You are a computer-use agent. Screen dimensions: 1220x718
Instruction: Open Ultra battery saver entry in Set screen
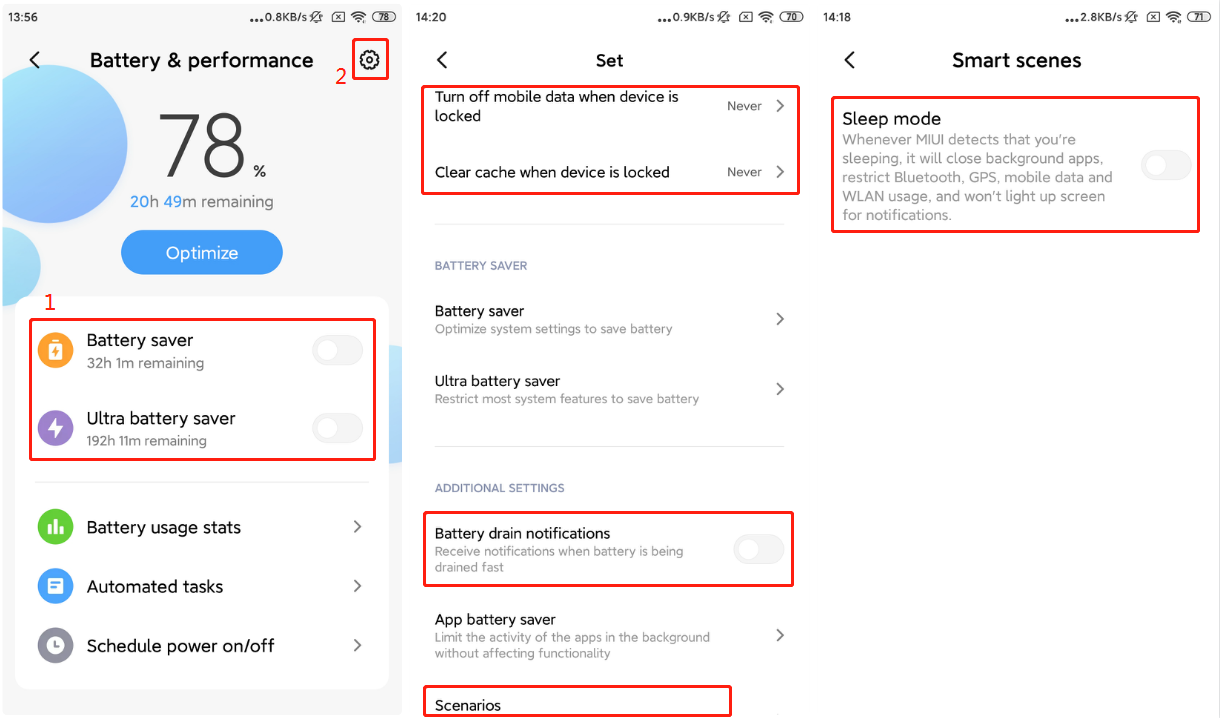pos(610,389)
